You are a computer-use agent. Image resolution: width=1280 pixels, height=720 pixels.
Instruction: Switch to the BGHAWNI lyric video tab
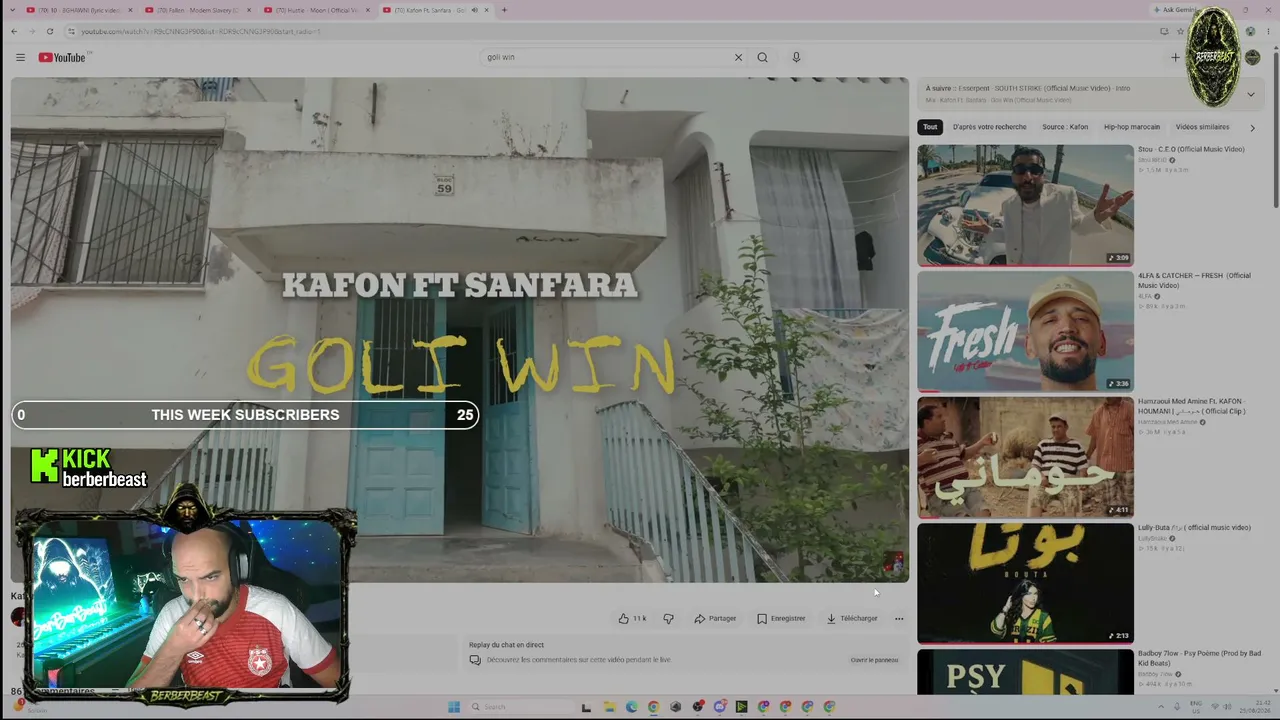click(x=78, y=10)
